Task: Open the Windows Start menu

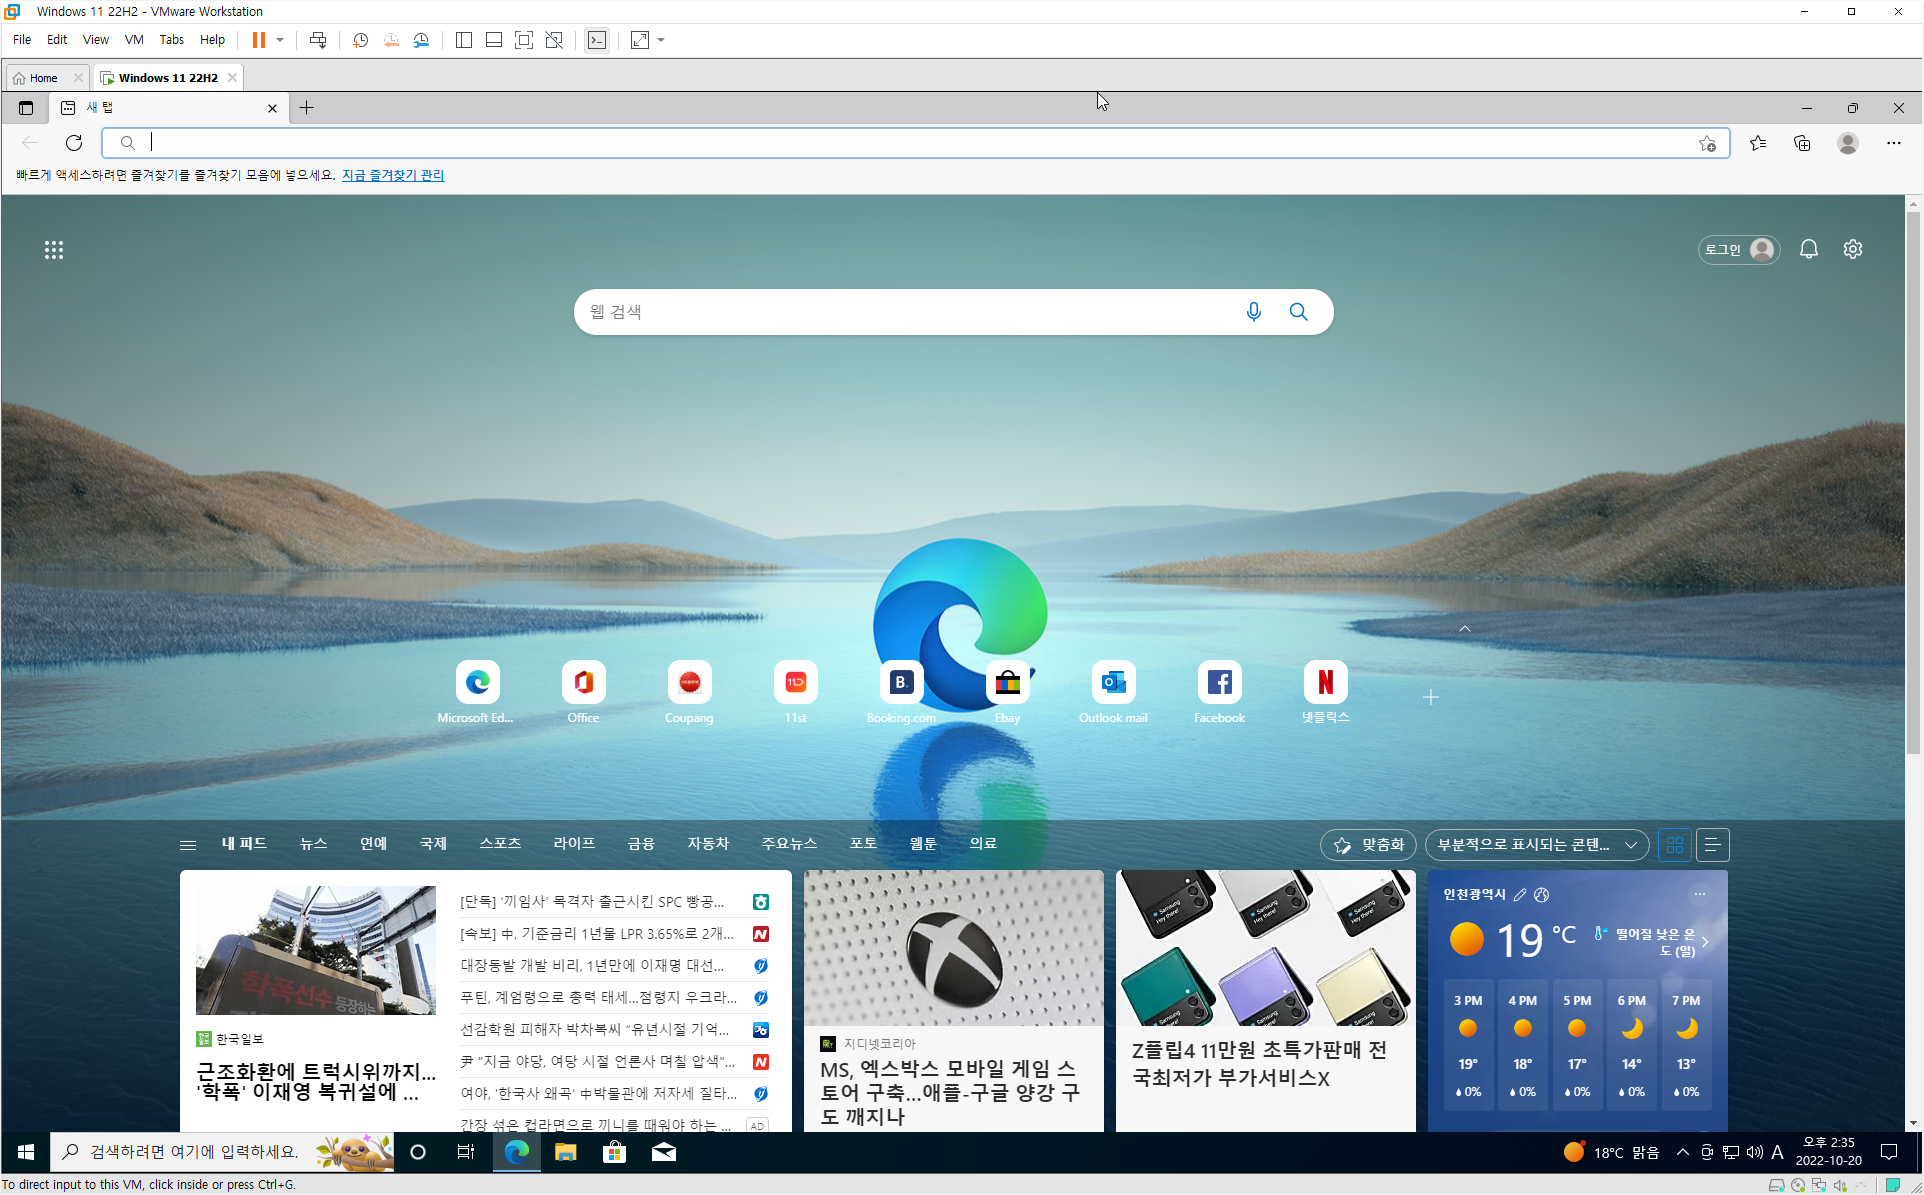Action: (x=26, y=1153)
